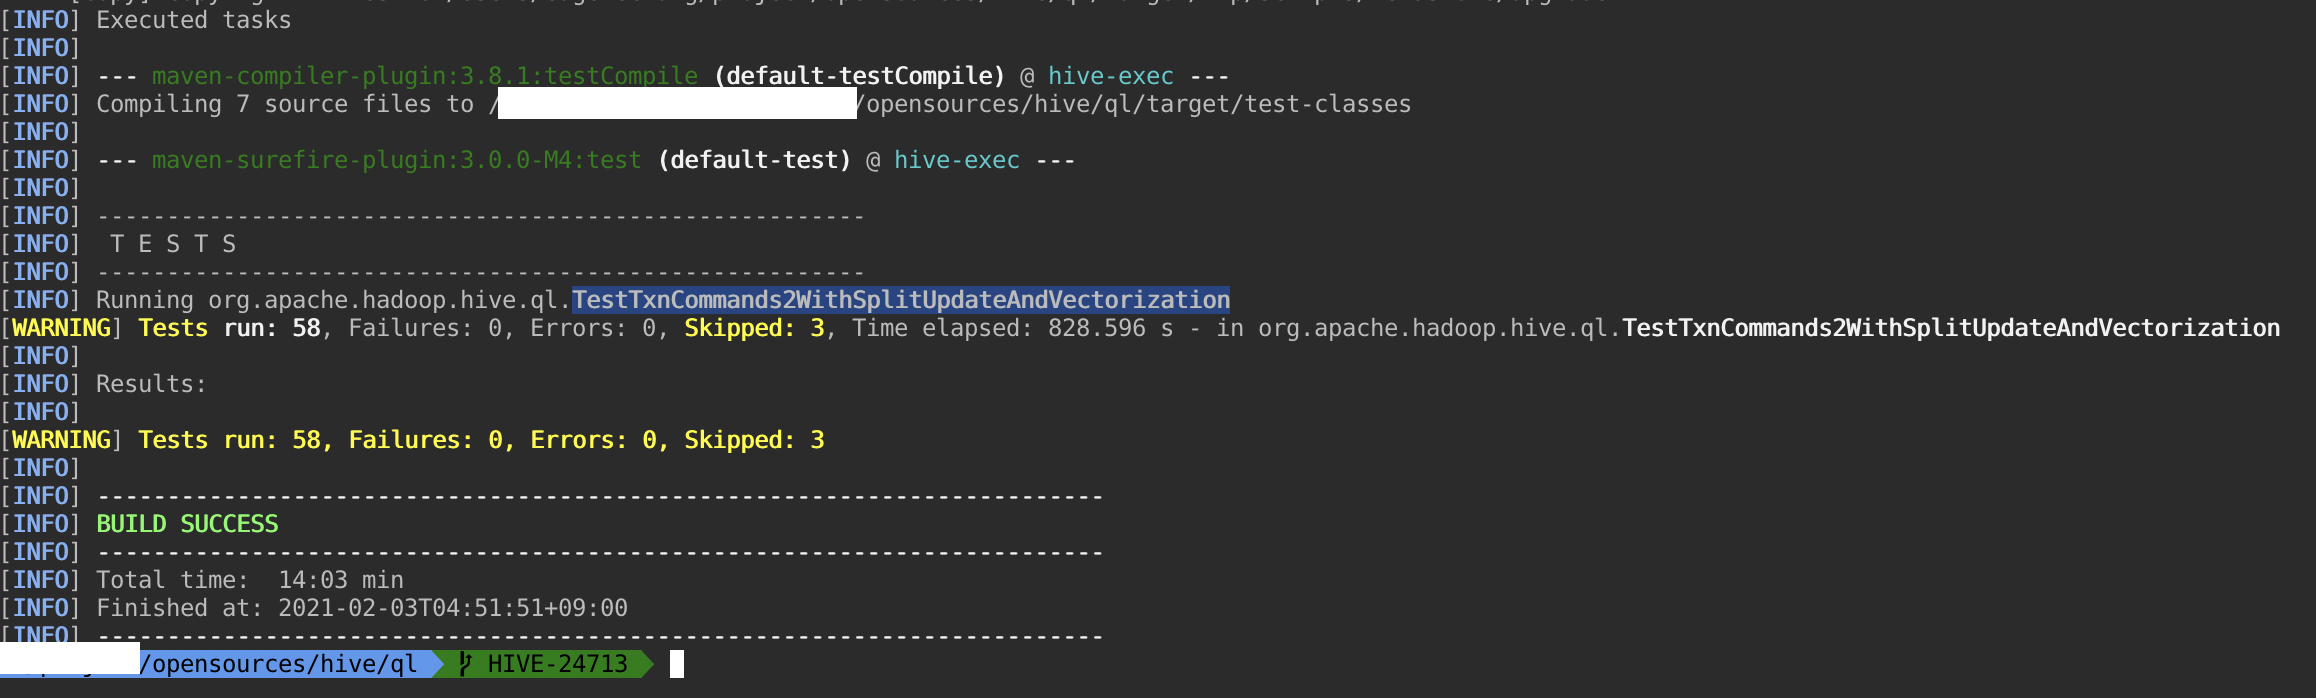
Task: Click 'Time elapsed: 828.596 s' text
Action: click(x=1013, y=328)
